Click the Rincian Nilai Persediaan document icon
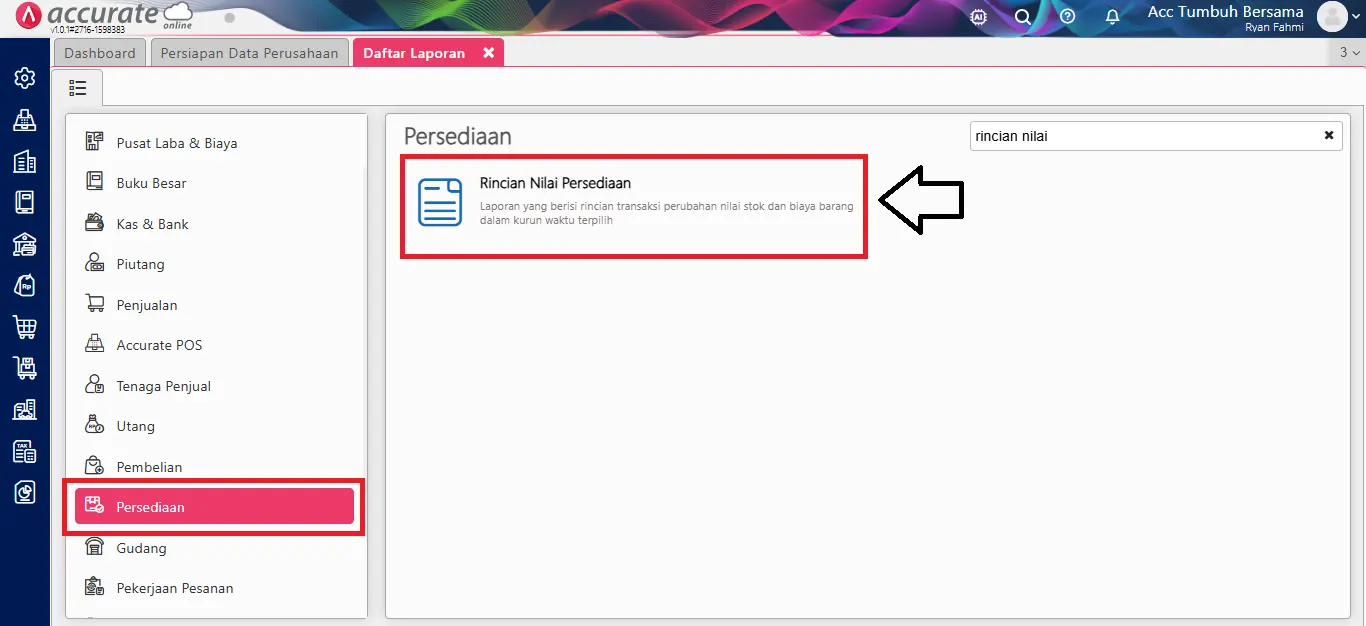The height and width of the screenshot is (626, 1366). coord(440,202)
